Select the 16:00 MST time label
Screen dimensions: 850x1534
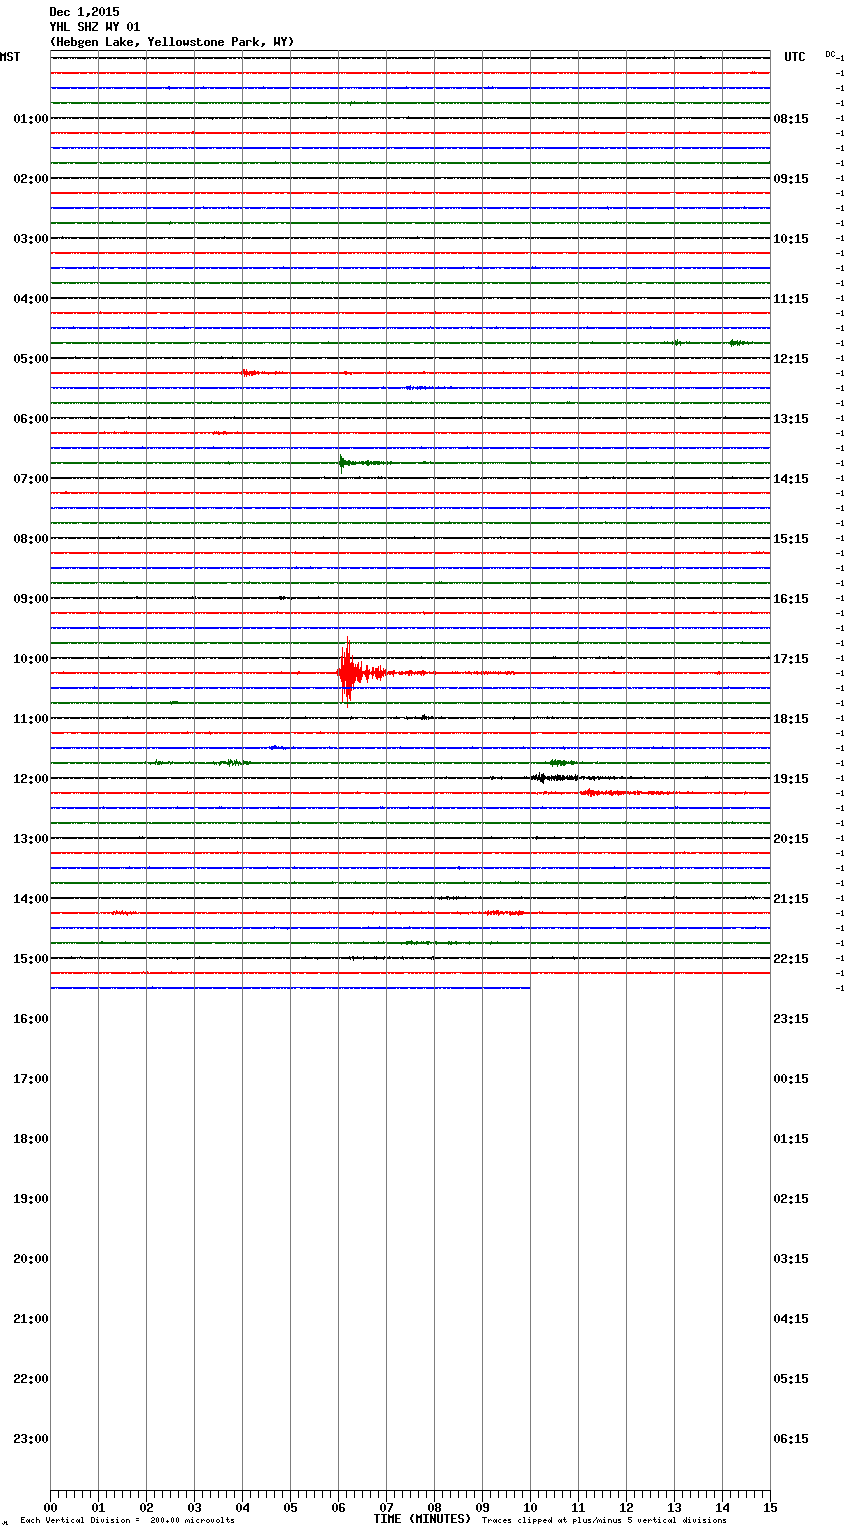click(x=31, y=1019)
